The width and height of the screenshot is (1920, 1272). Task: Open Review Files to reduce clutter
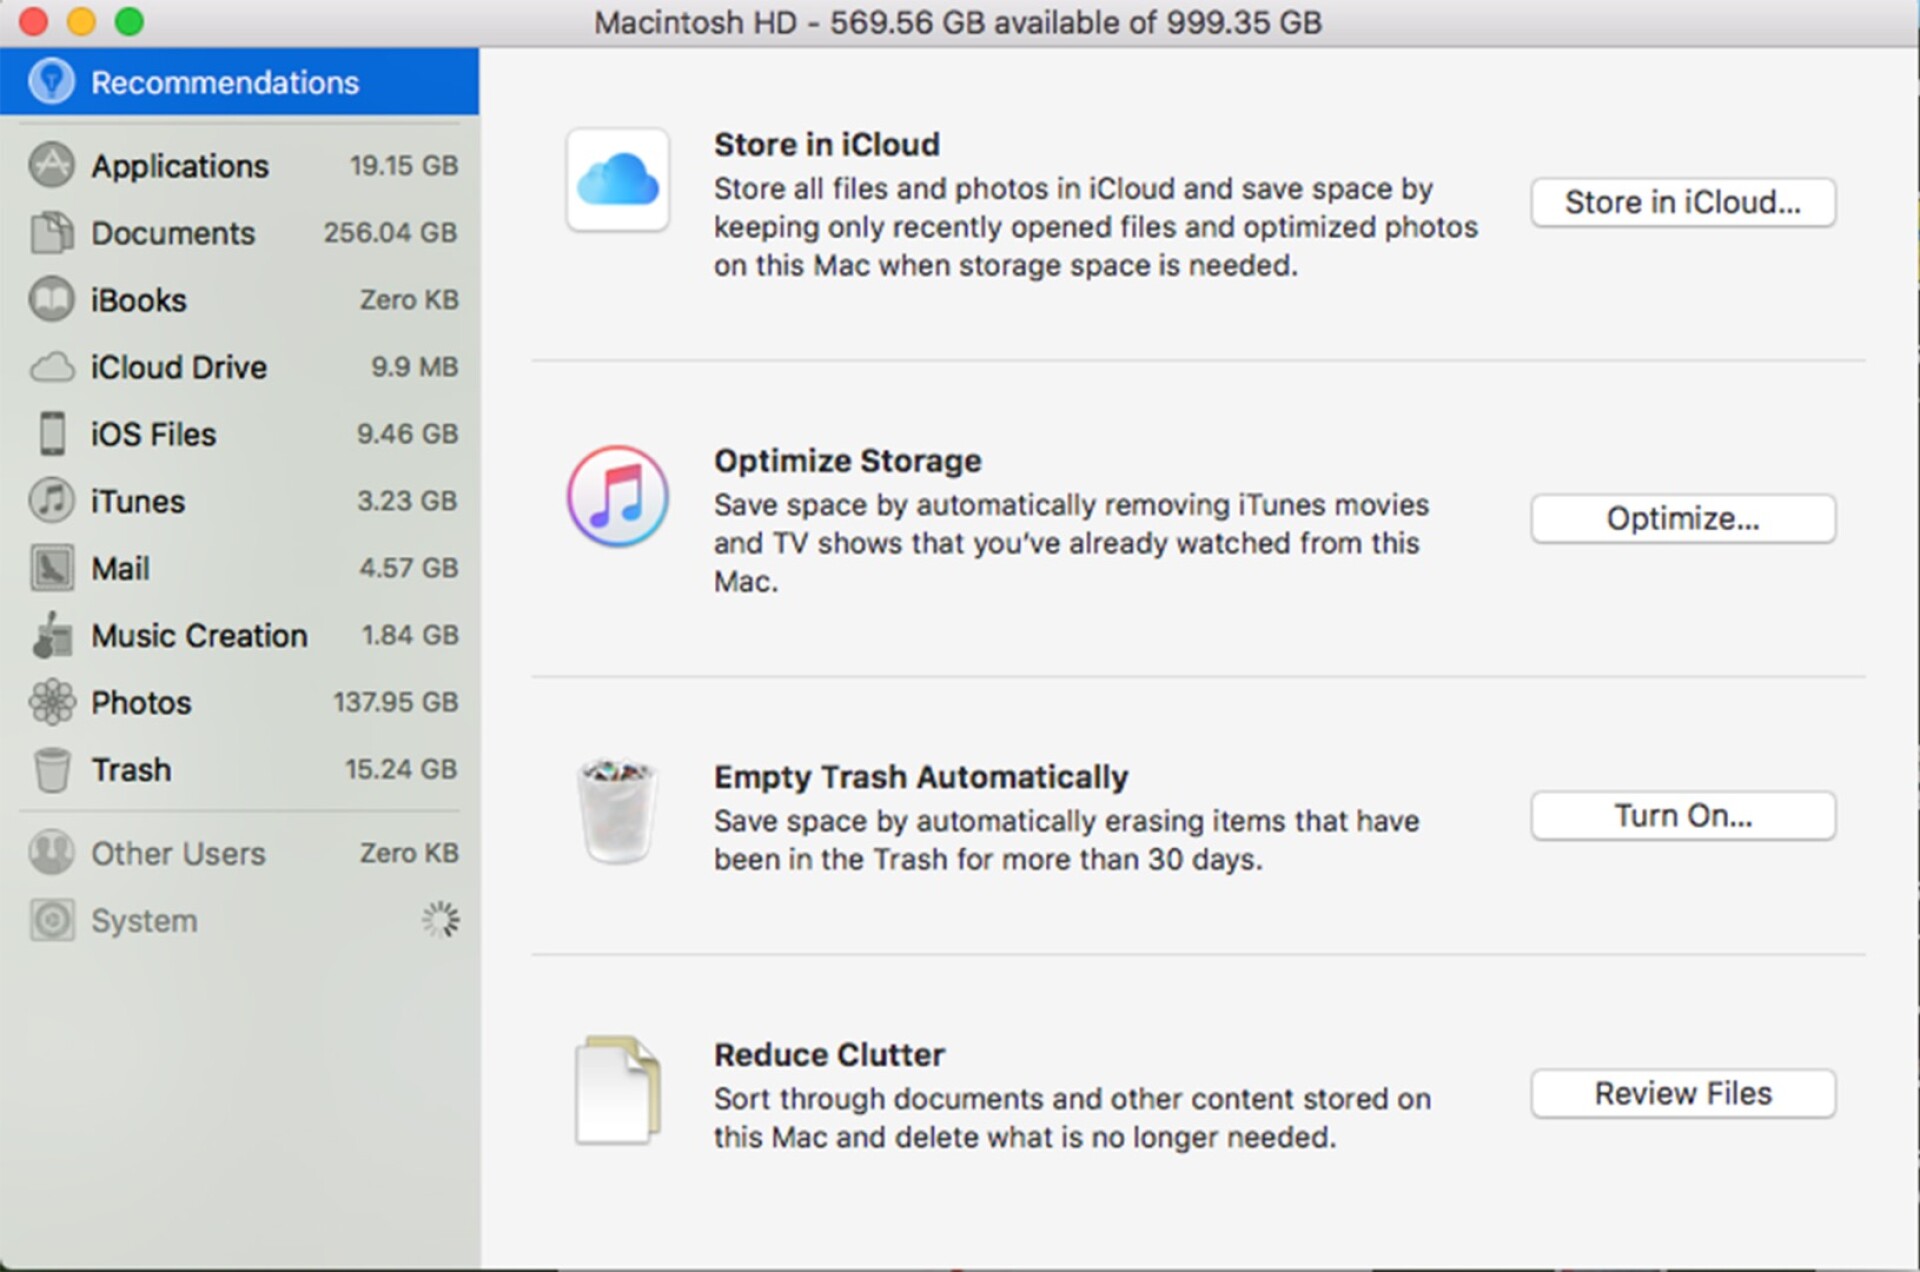(x=1682, y=1092)
